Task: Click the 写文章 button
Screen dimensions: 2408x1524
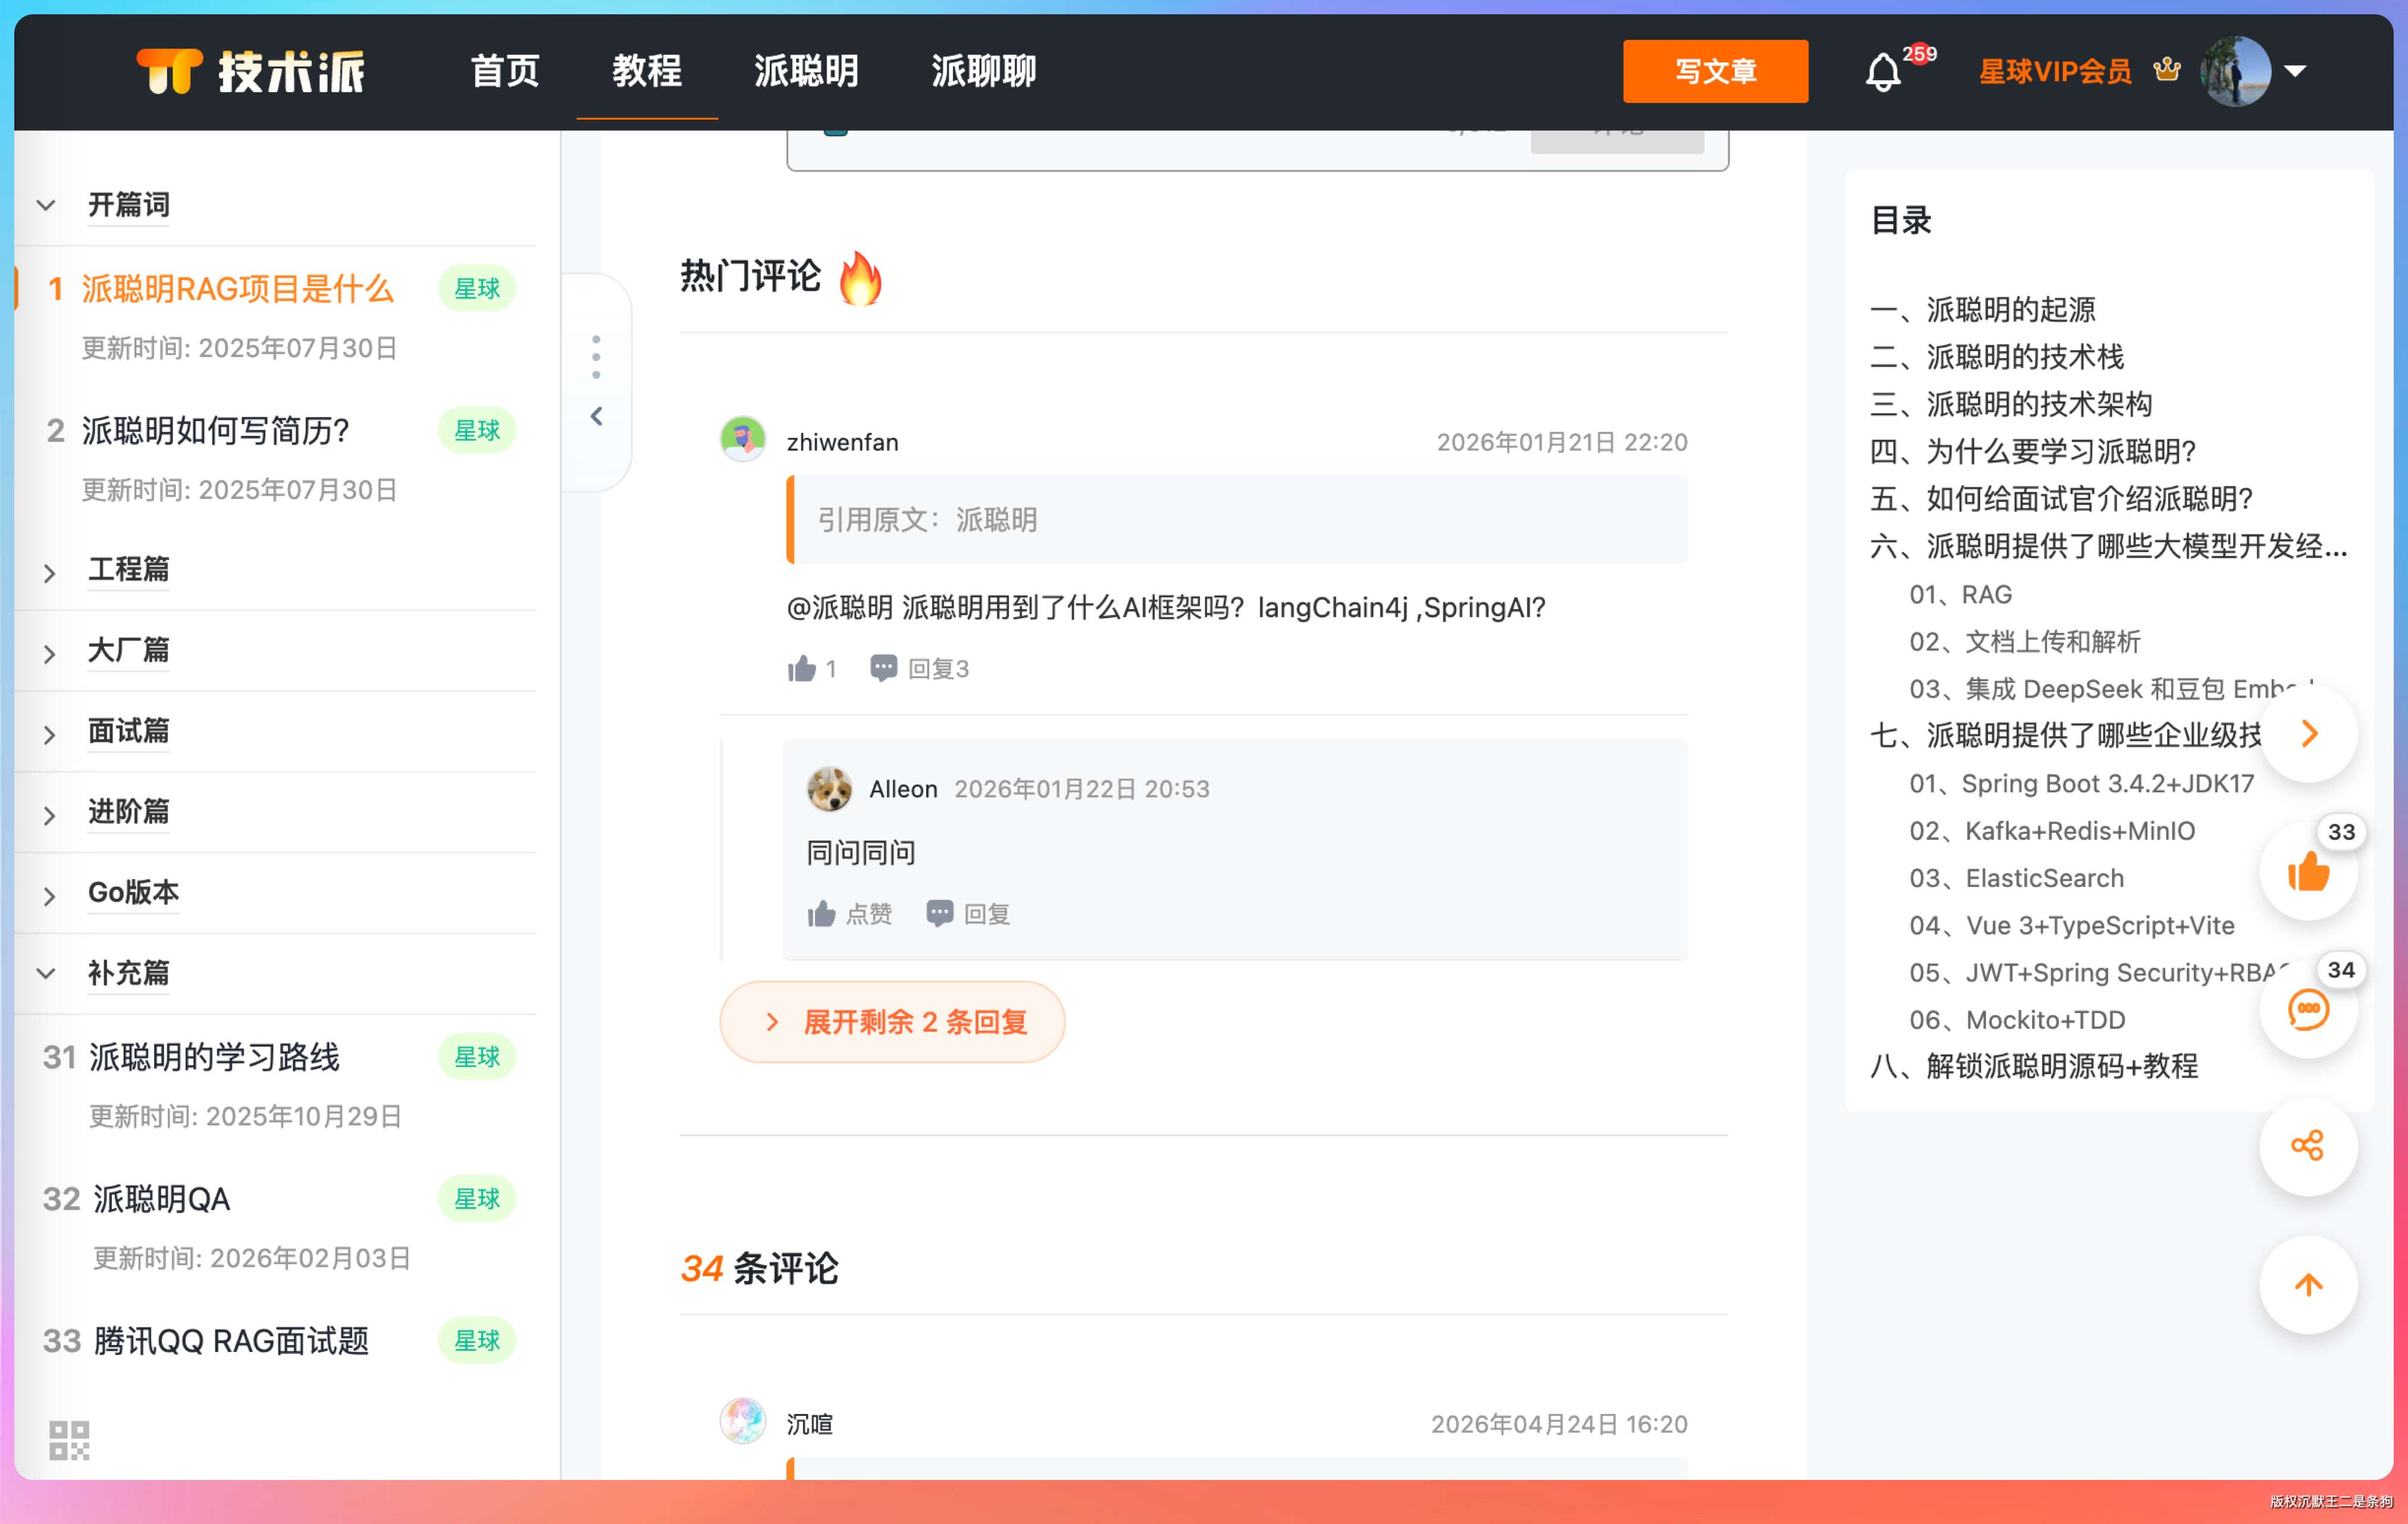Action: 1714,71
